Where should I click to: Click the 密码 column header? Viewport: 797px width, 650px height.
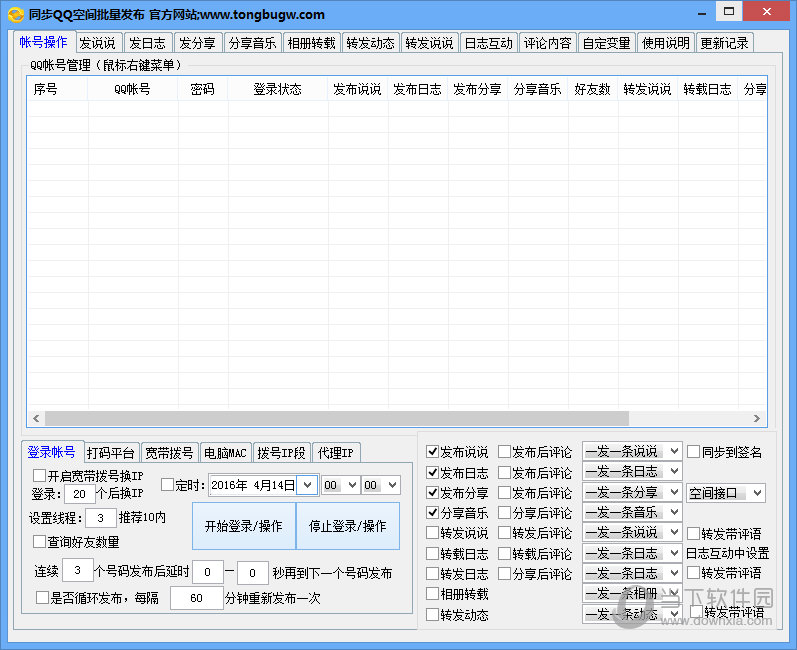click(x=202, y=89)
